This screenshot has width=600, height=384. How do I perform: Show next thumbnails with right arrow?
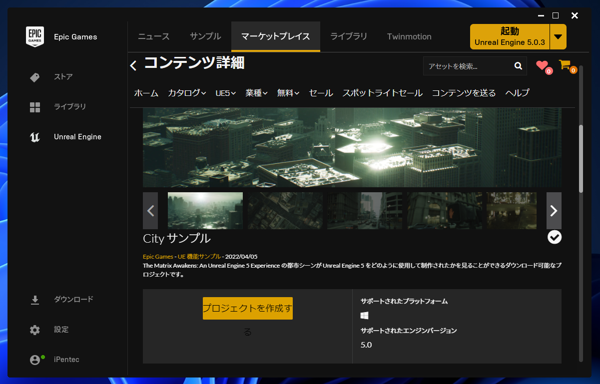554,211
